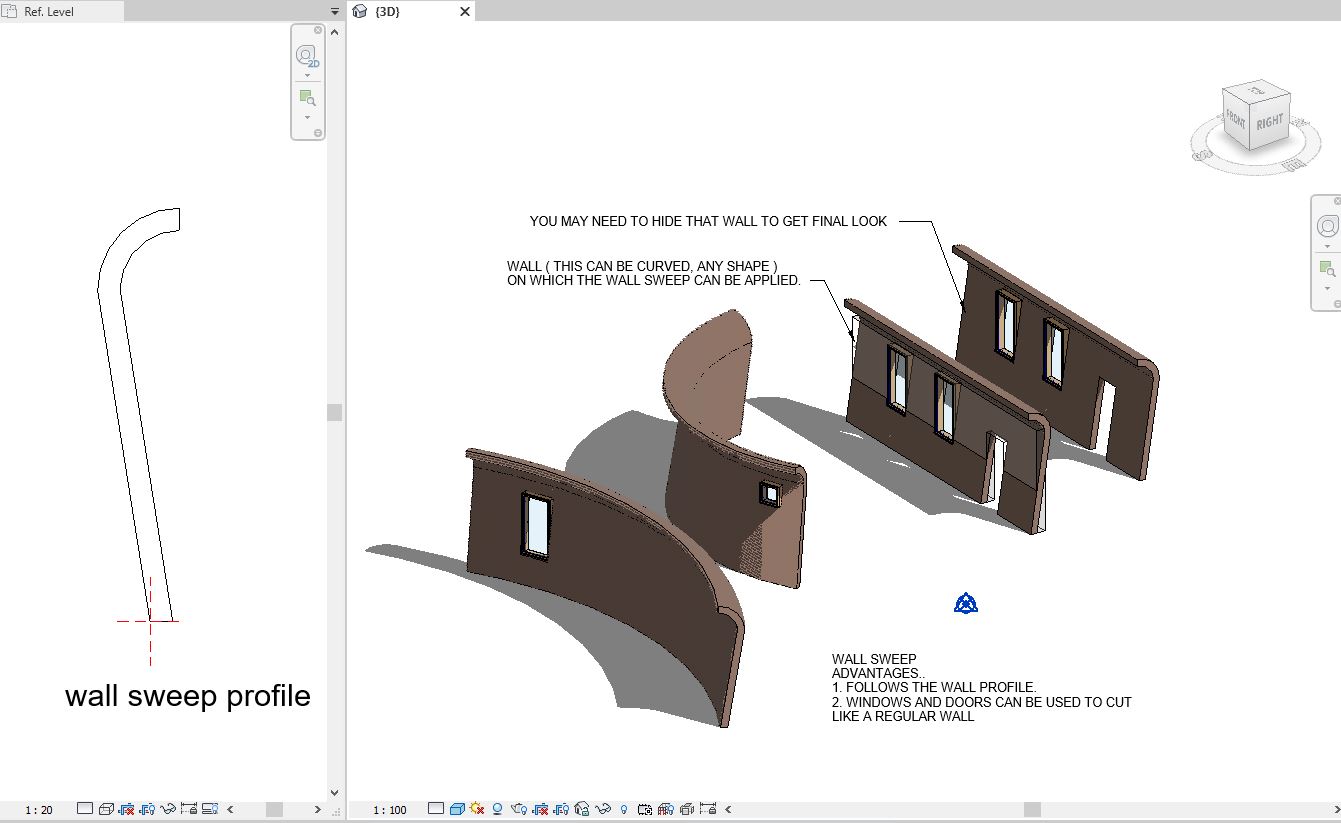Toggle crop region visibility in Ref. Level view
The image size is (1341, 823).
coord(147,809)
